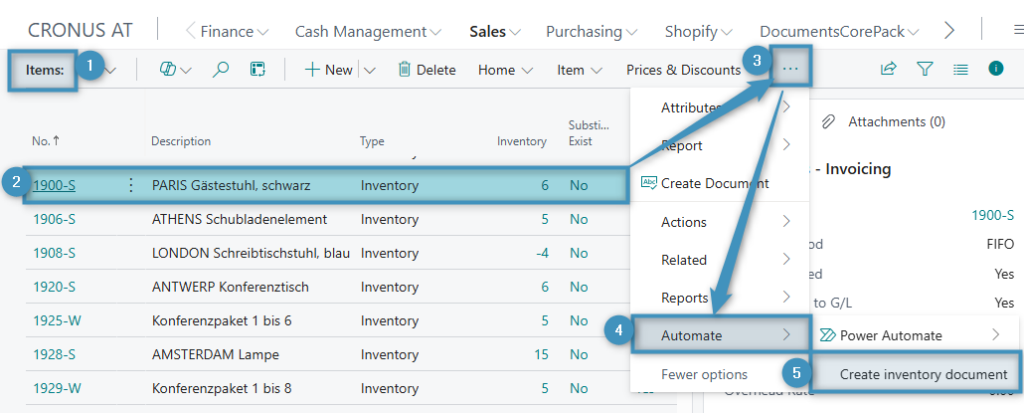This screenshot has height=413, width=1024.
Task: Open item link 1920-S
Action: (x=54, y=287)
